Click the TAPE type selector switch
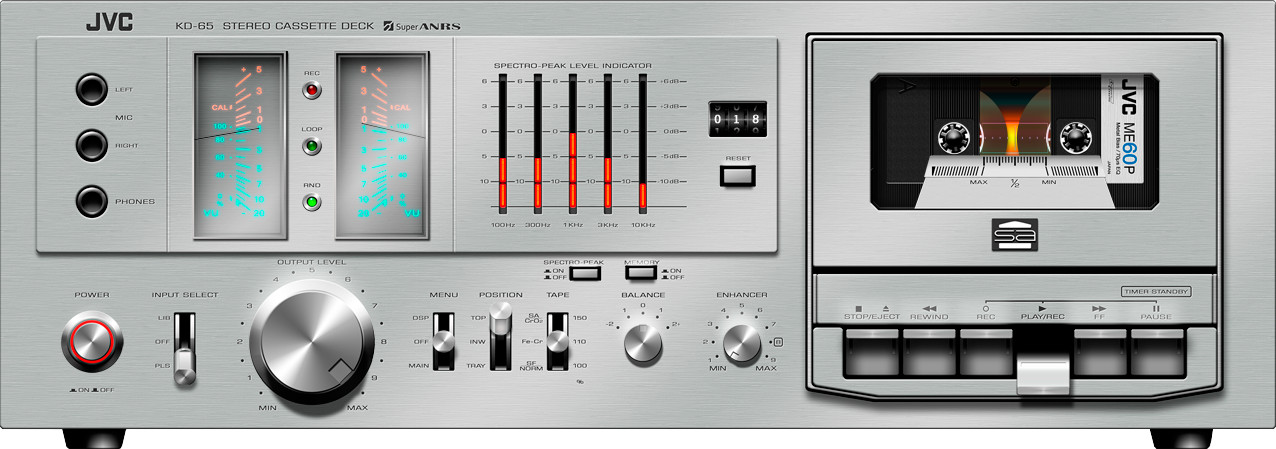 point(557,342)
